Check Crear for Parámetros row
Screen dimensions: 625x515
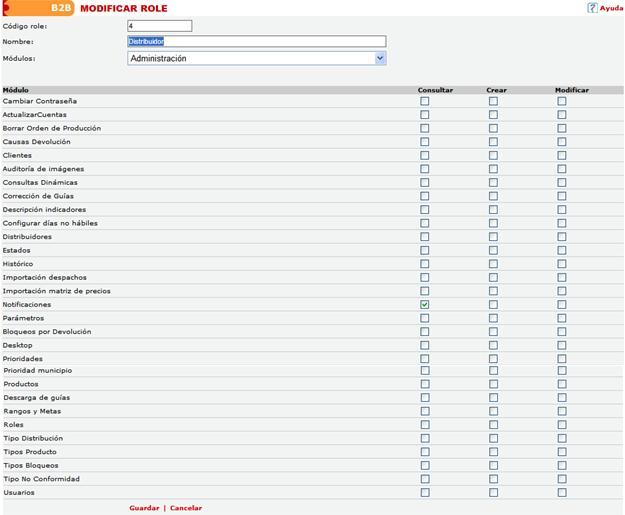493,318
